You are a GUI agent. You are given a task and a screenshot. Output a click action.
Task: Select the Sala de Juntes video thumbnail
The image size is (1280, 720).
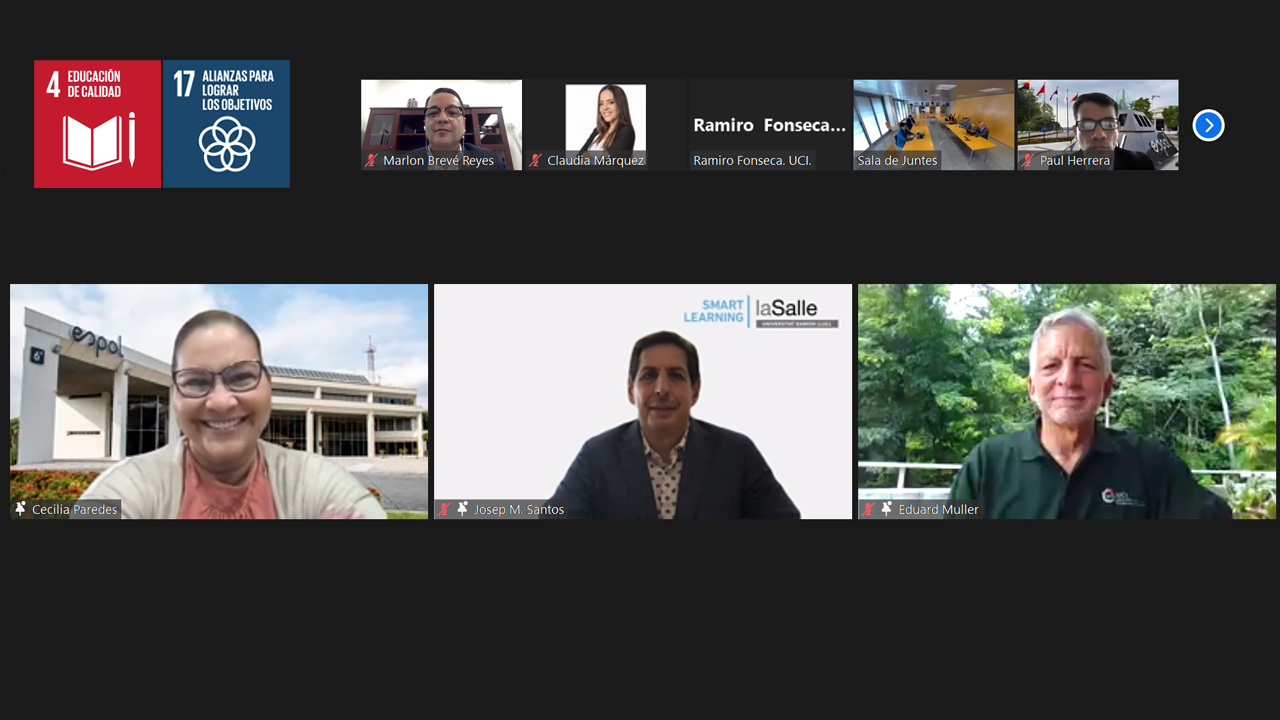933,118
